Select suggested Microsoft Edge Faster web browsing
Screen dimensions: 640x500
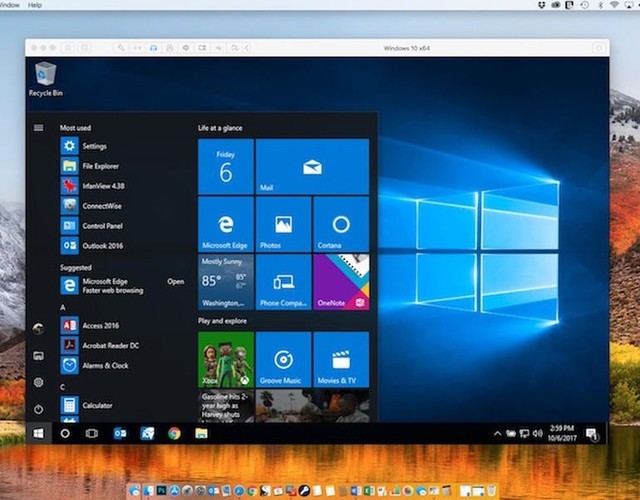(x=102, y=286)
